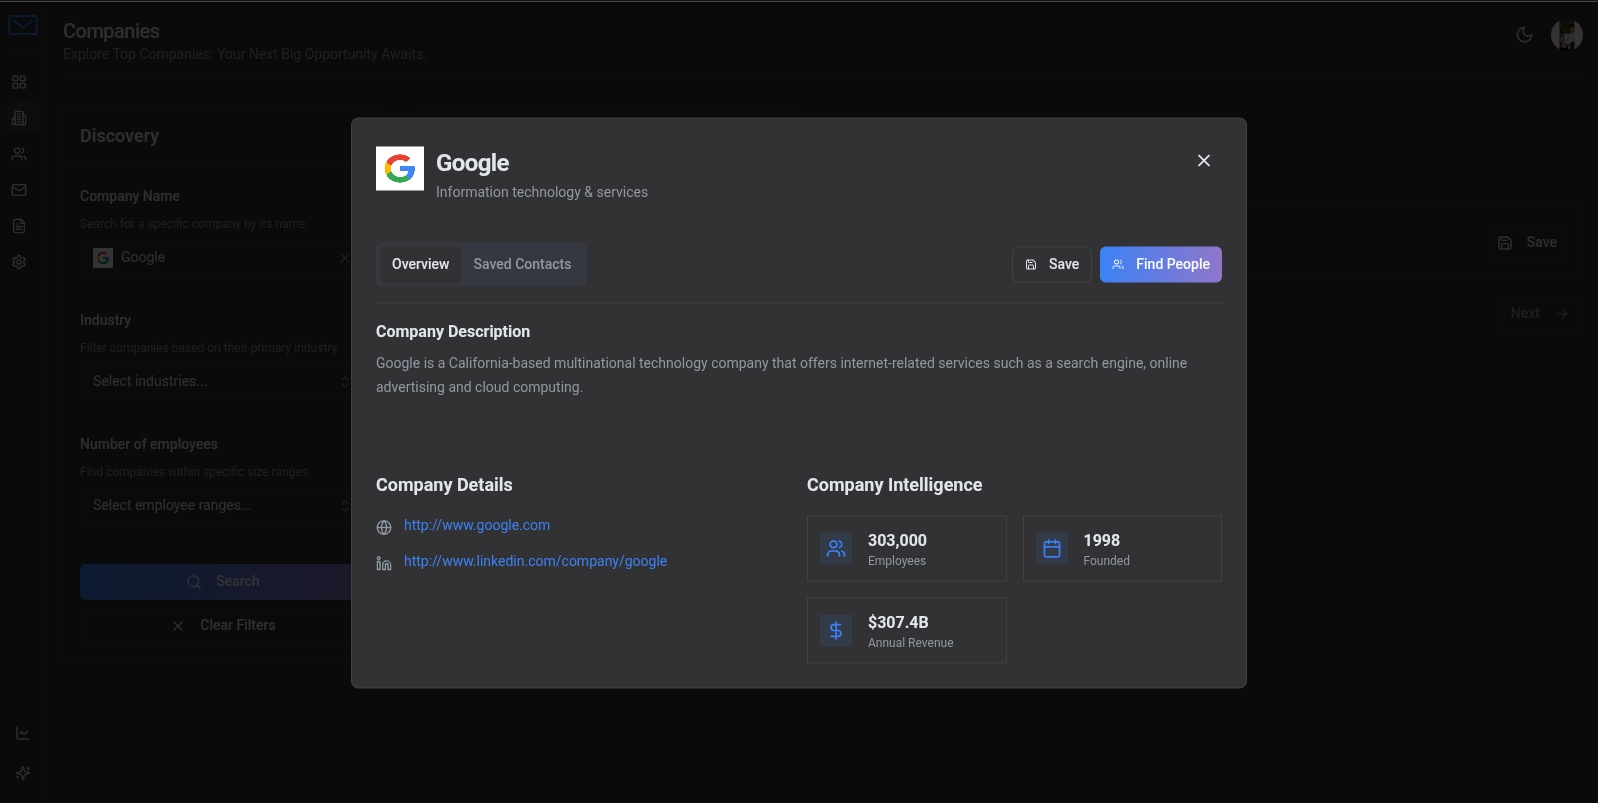Click the Find People button

(1161, 264)
